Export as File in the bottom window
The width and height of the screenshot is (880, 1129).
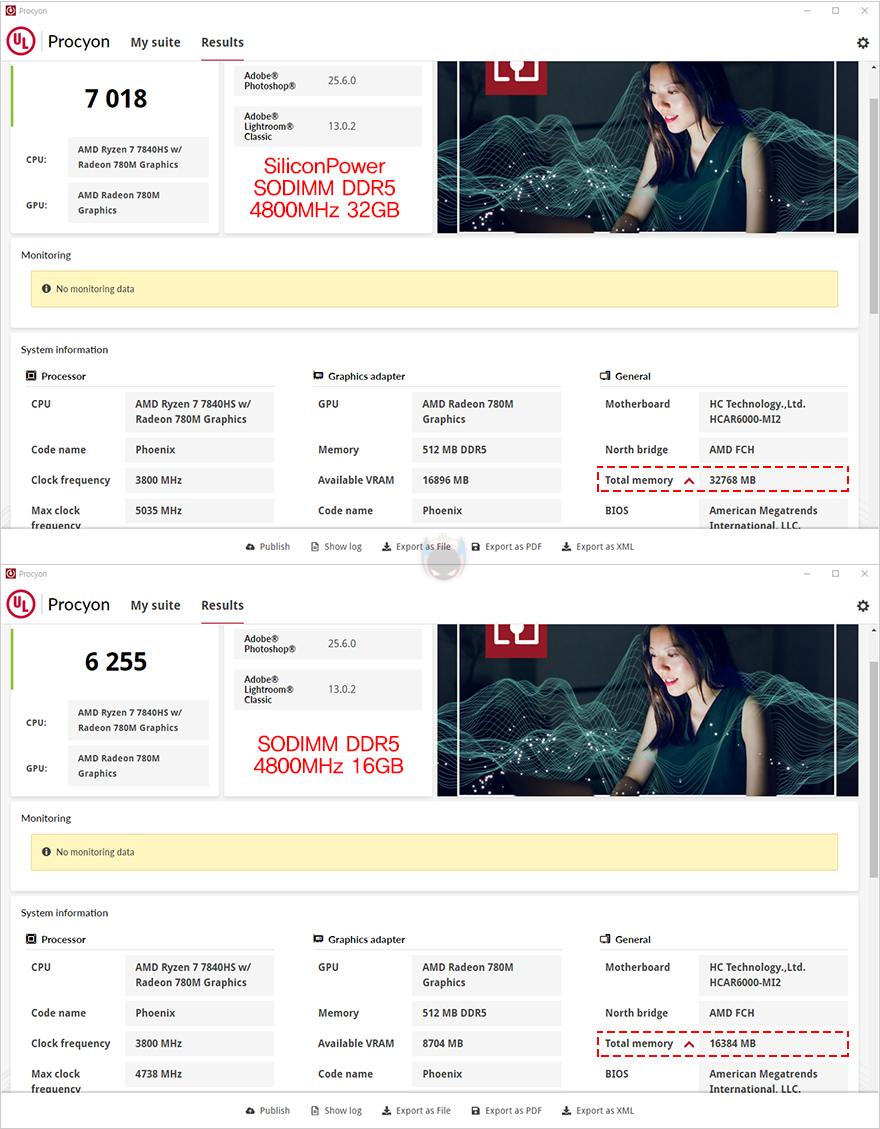[416, 1111]
